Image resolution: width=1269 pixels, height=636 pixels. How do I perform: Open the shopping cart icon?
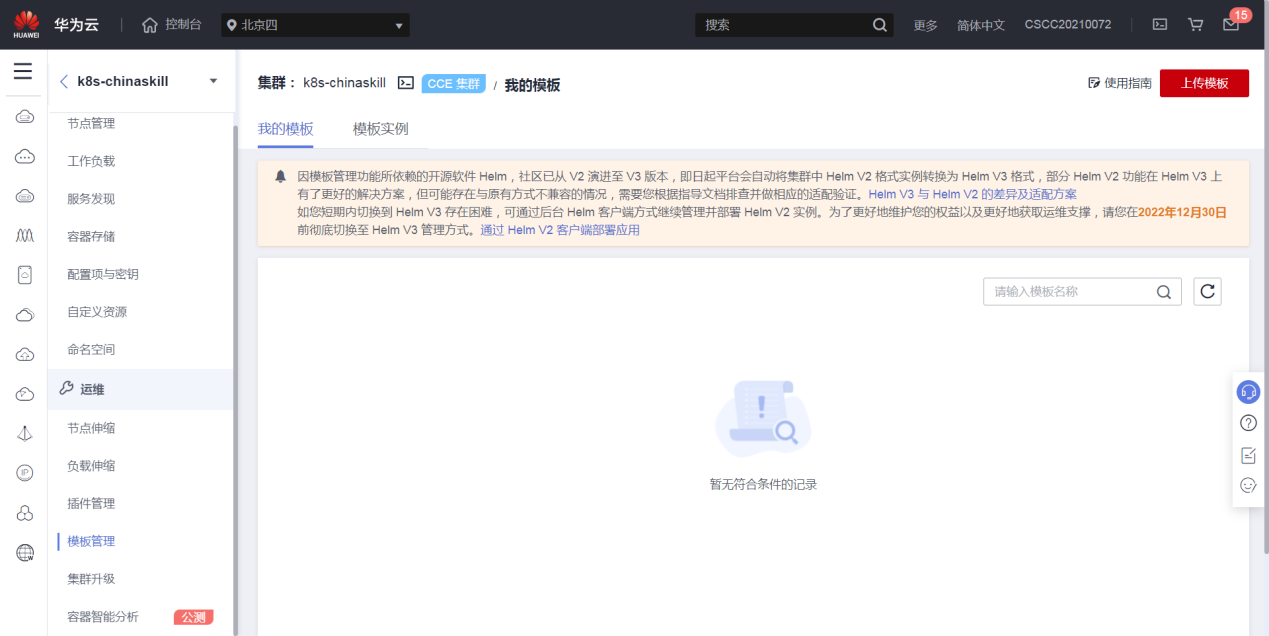1195,25
